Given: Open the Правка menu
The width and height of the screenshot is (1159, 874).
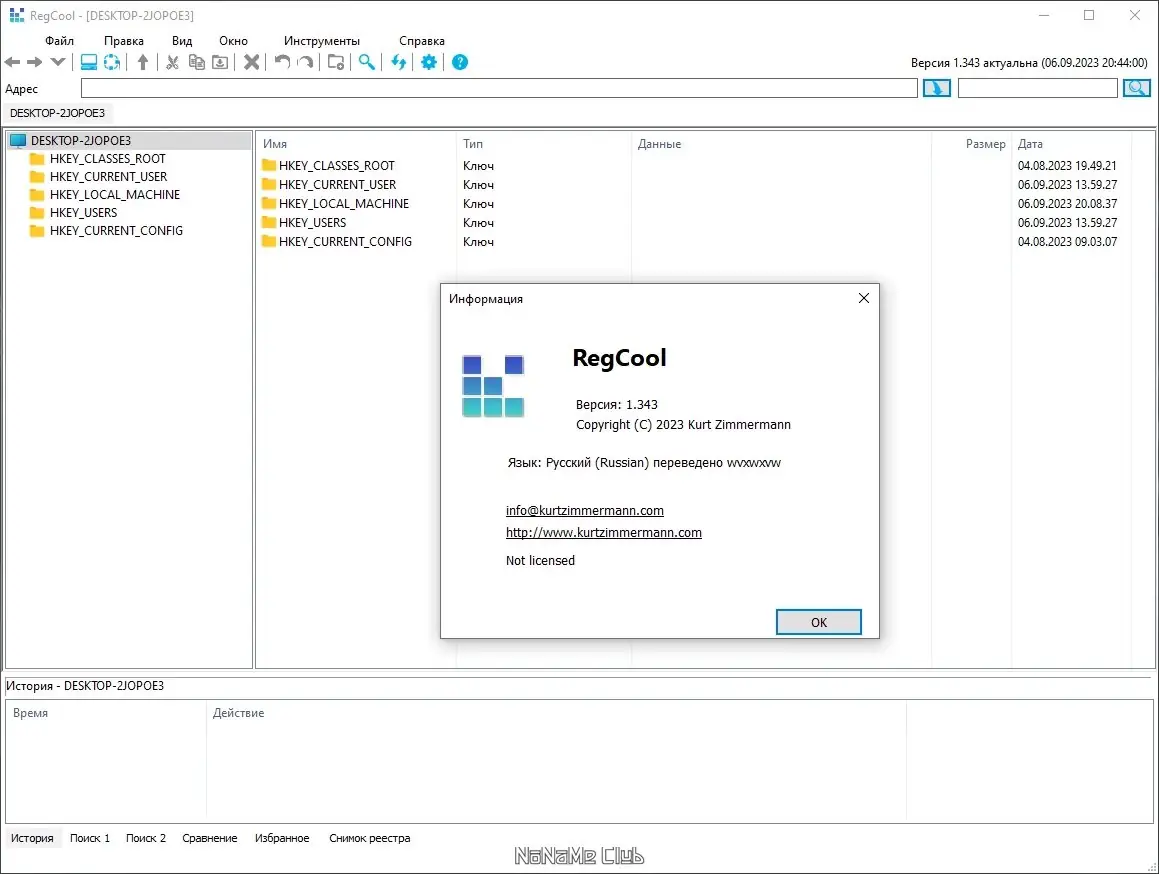Looking at the screenshot, I should (123, 41).
